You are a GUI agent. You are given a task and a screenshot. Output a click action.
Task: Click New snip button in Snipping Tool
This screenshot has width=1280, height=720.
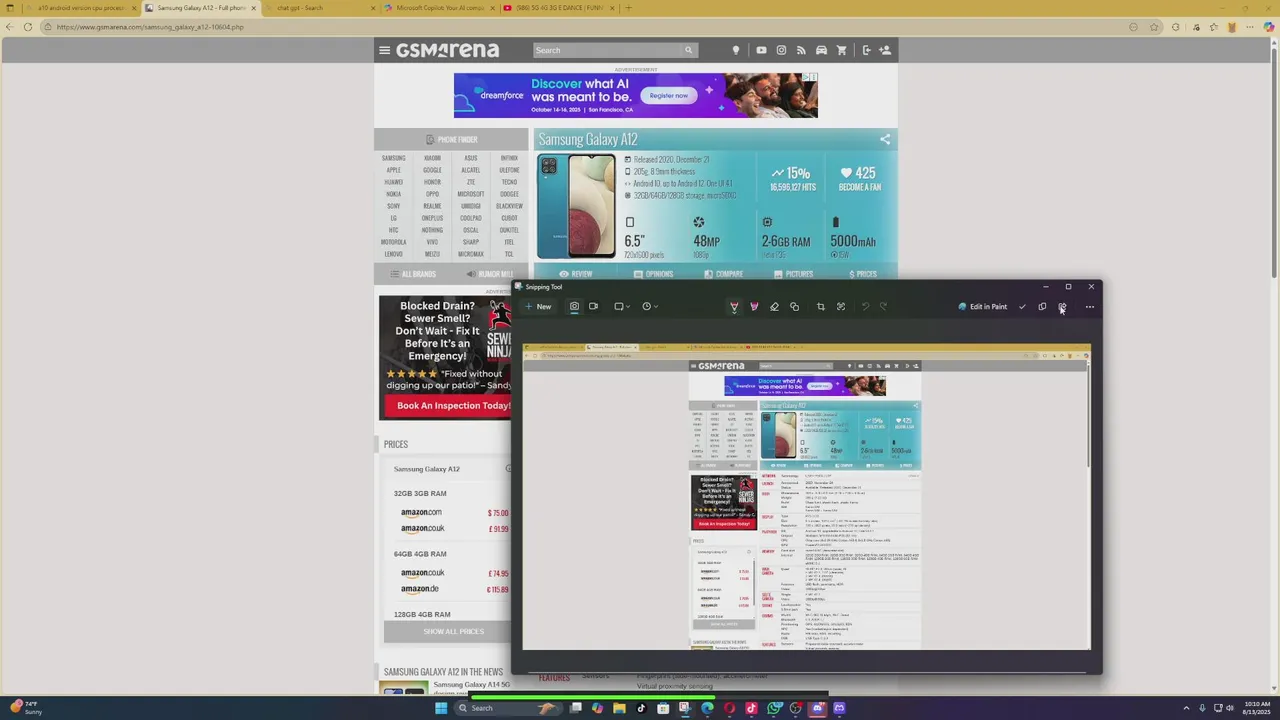click(538, 306)
